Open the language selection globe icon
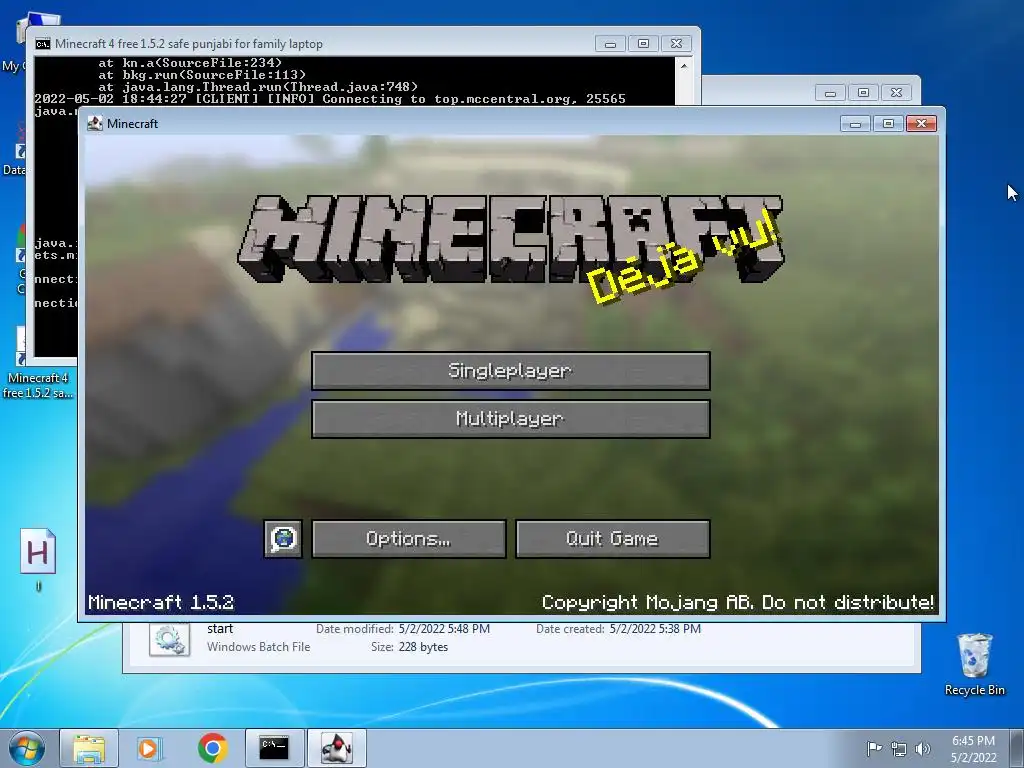This screenshot has width=1024, height=768. pyautogui.click(x=283, y=539)
